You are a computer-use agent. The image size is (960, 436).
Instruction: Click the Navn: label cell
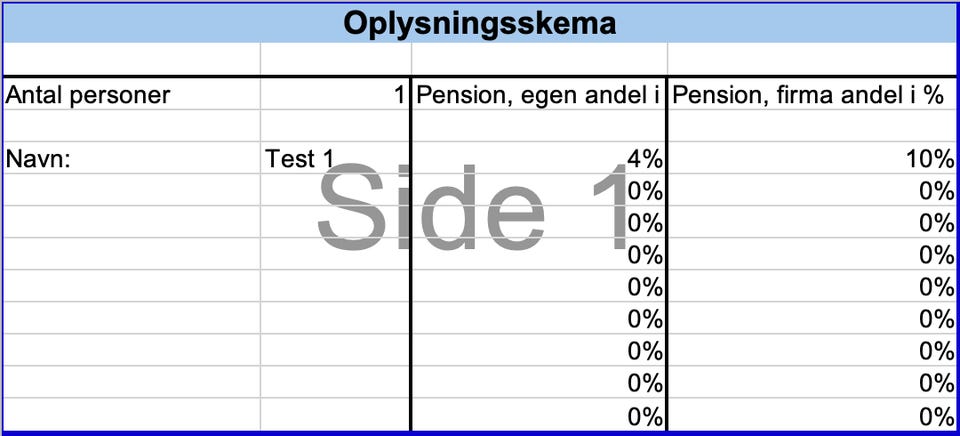click(130, 158)
